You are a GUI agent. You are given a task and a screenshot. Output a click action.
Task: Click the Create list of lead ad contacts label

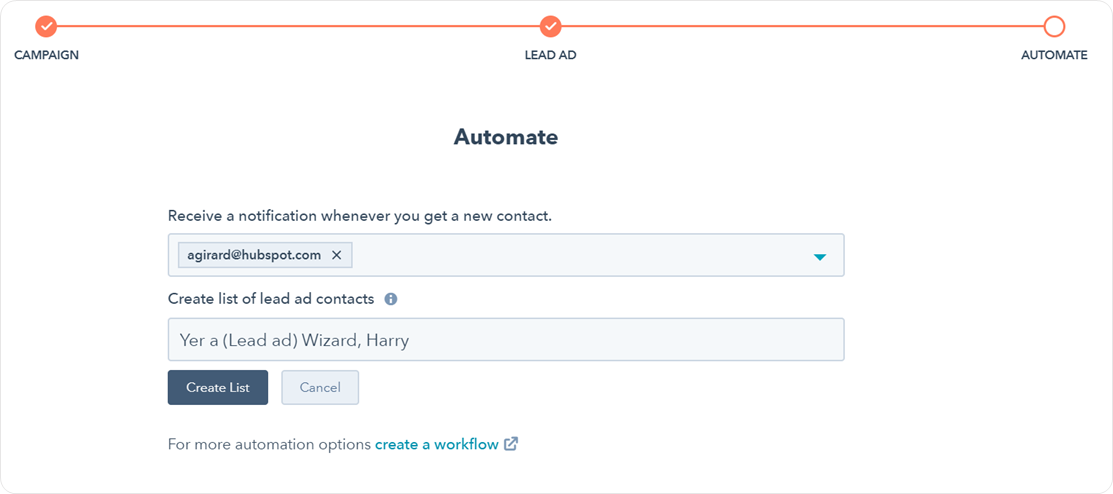point(271,299)
